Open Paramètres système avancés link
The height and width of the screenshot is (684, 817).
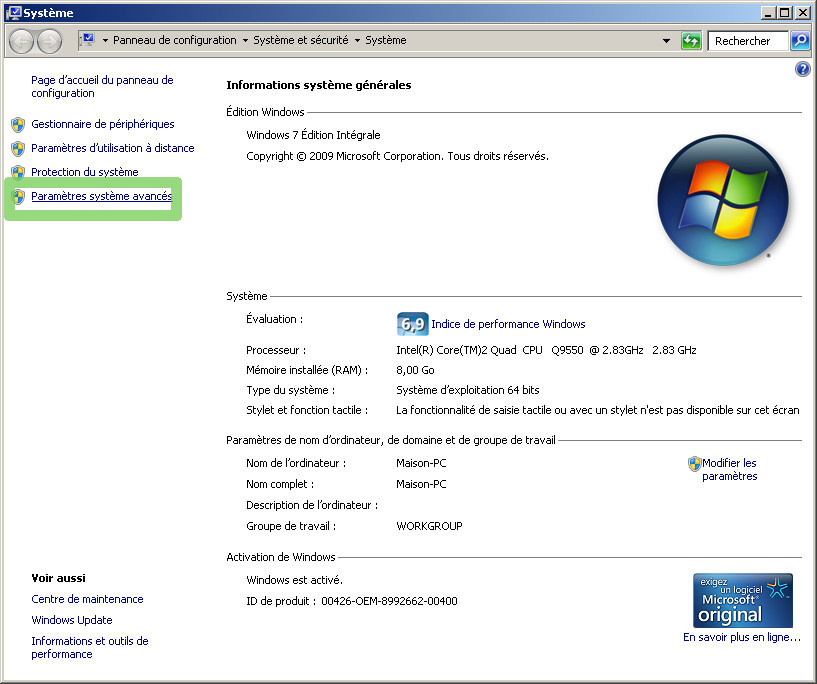point(101,197)
